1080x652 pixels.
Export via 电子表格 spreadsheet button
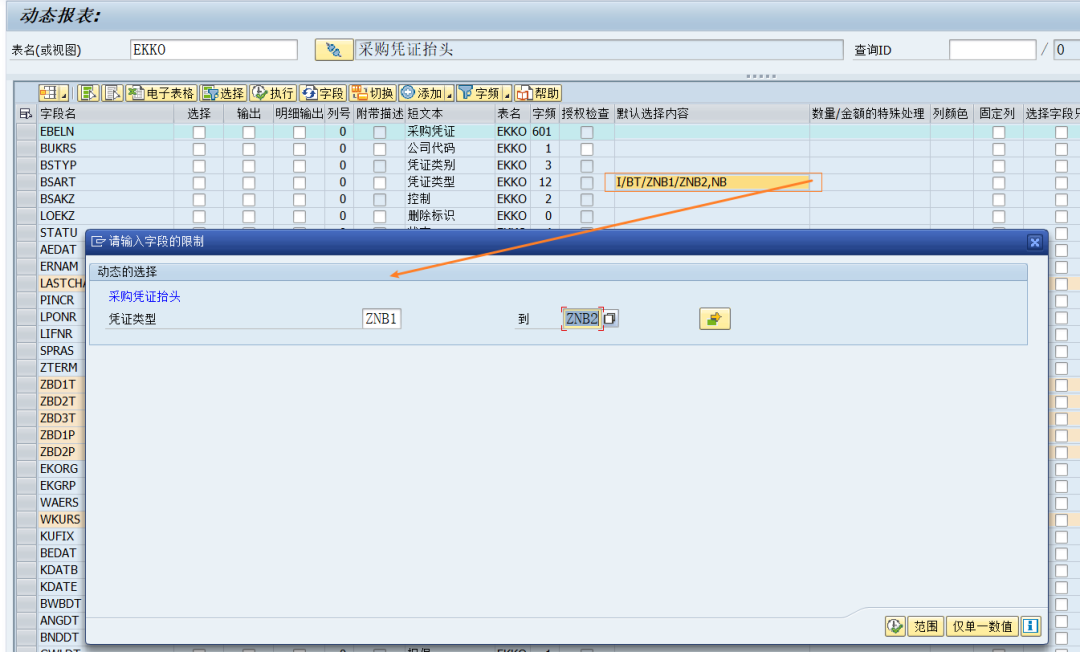point(162,93)
